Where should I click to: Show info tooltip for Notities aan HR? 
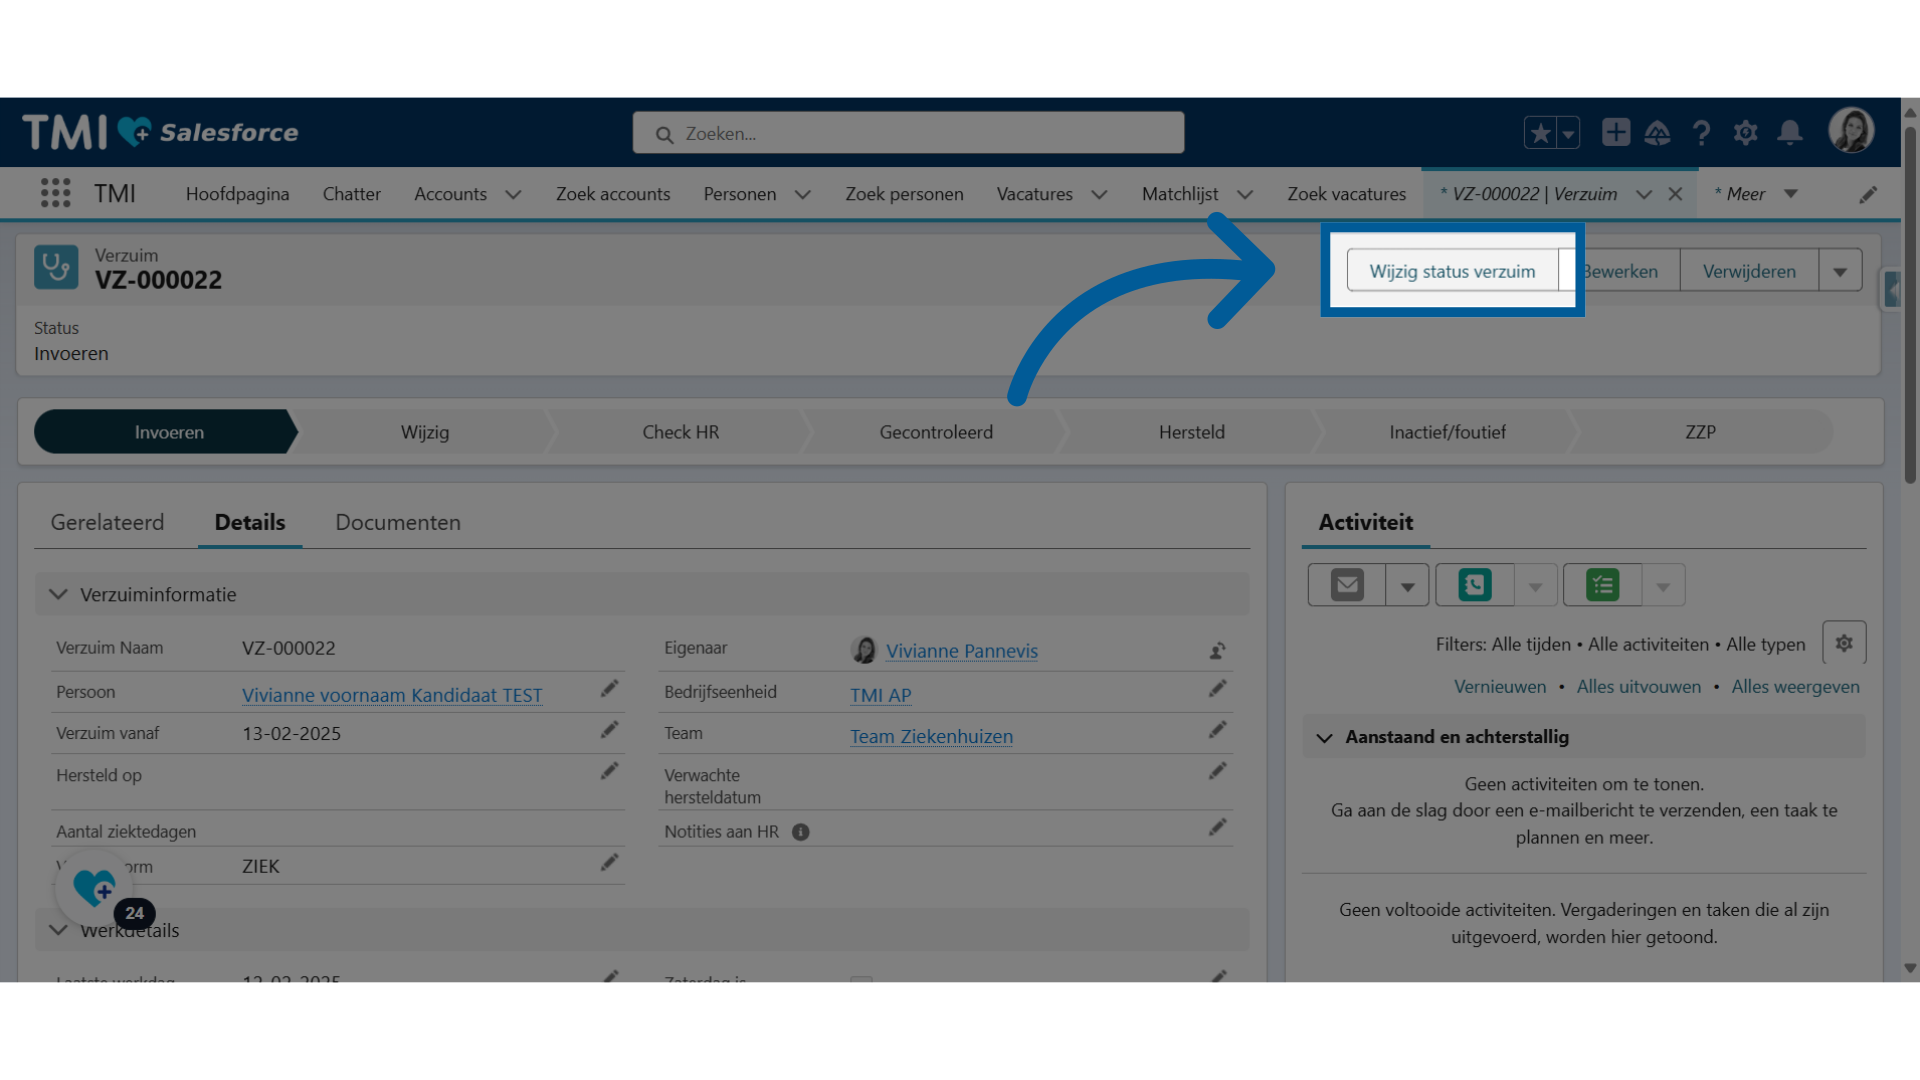[x=800, y=832]
